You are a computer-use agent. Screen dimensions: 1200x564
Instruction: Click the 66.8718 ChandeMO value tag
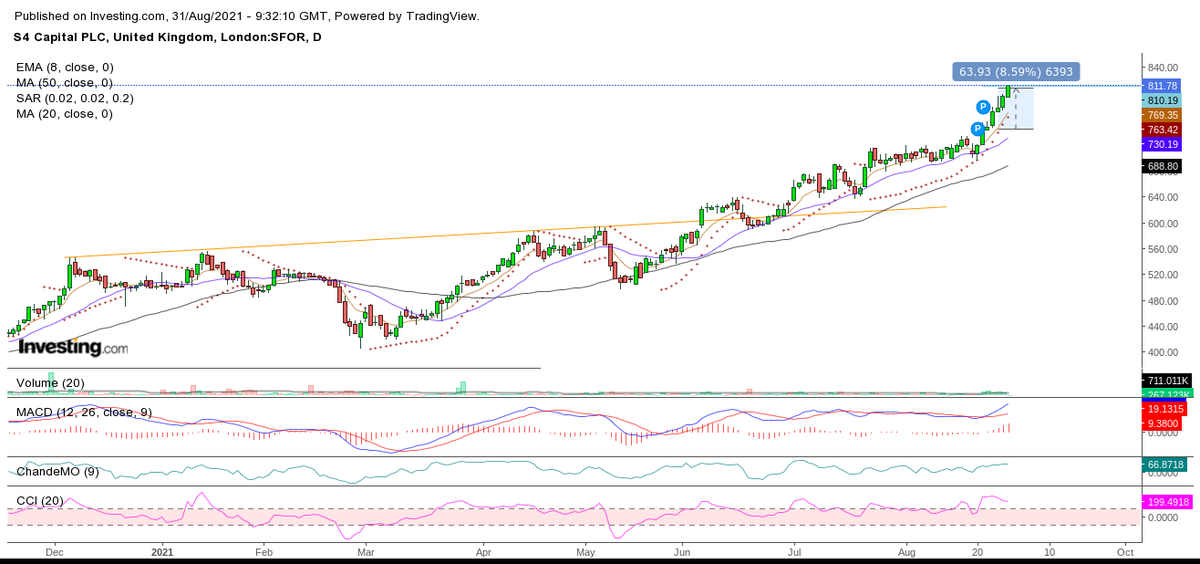(1165, 465)
